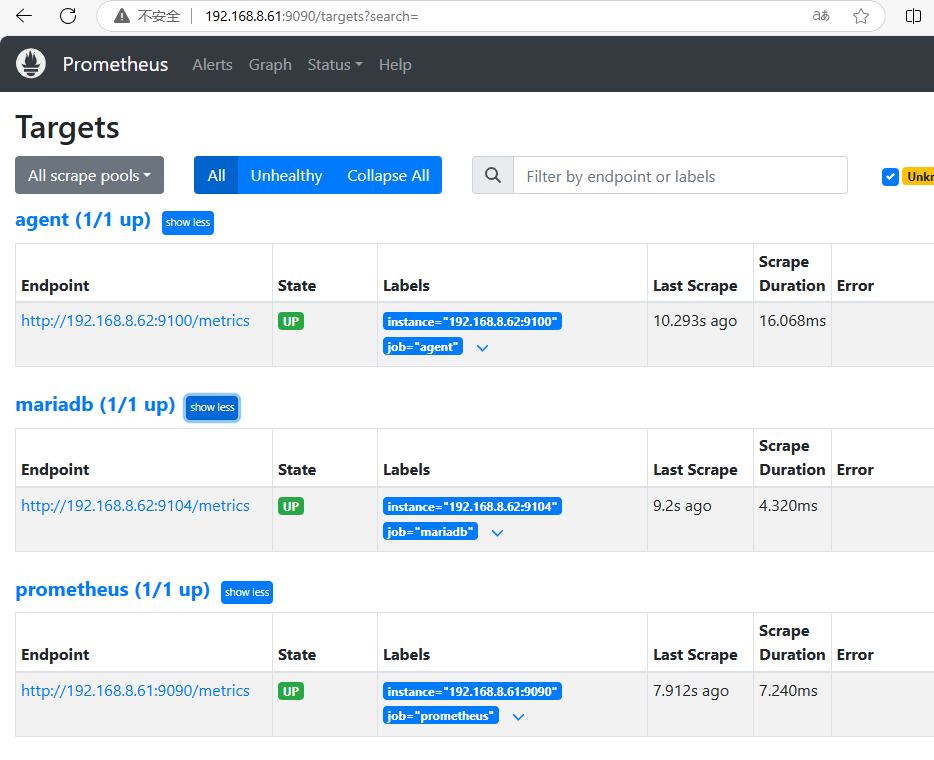Open the Alerts page

point(212,65)
